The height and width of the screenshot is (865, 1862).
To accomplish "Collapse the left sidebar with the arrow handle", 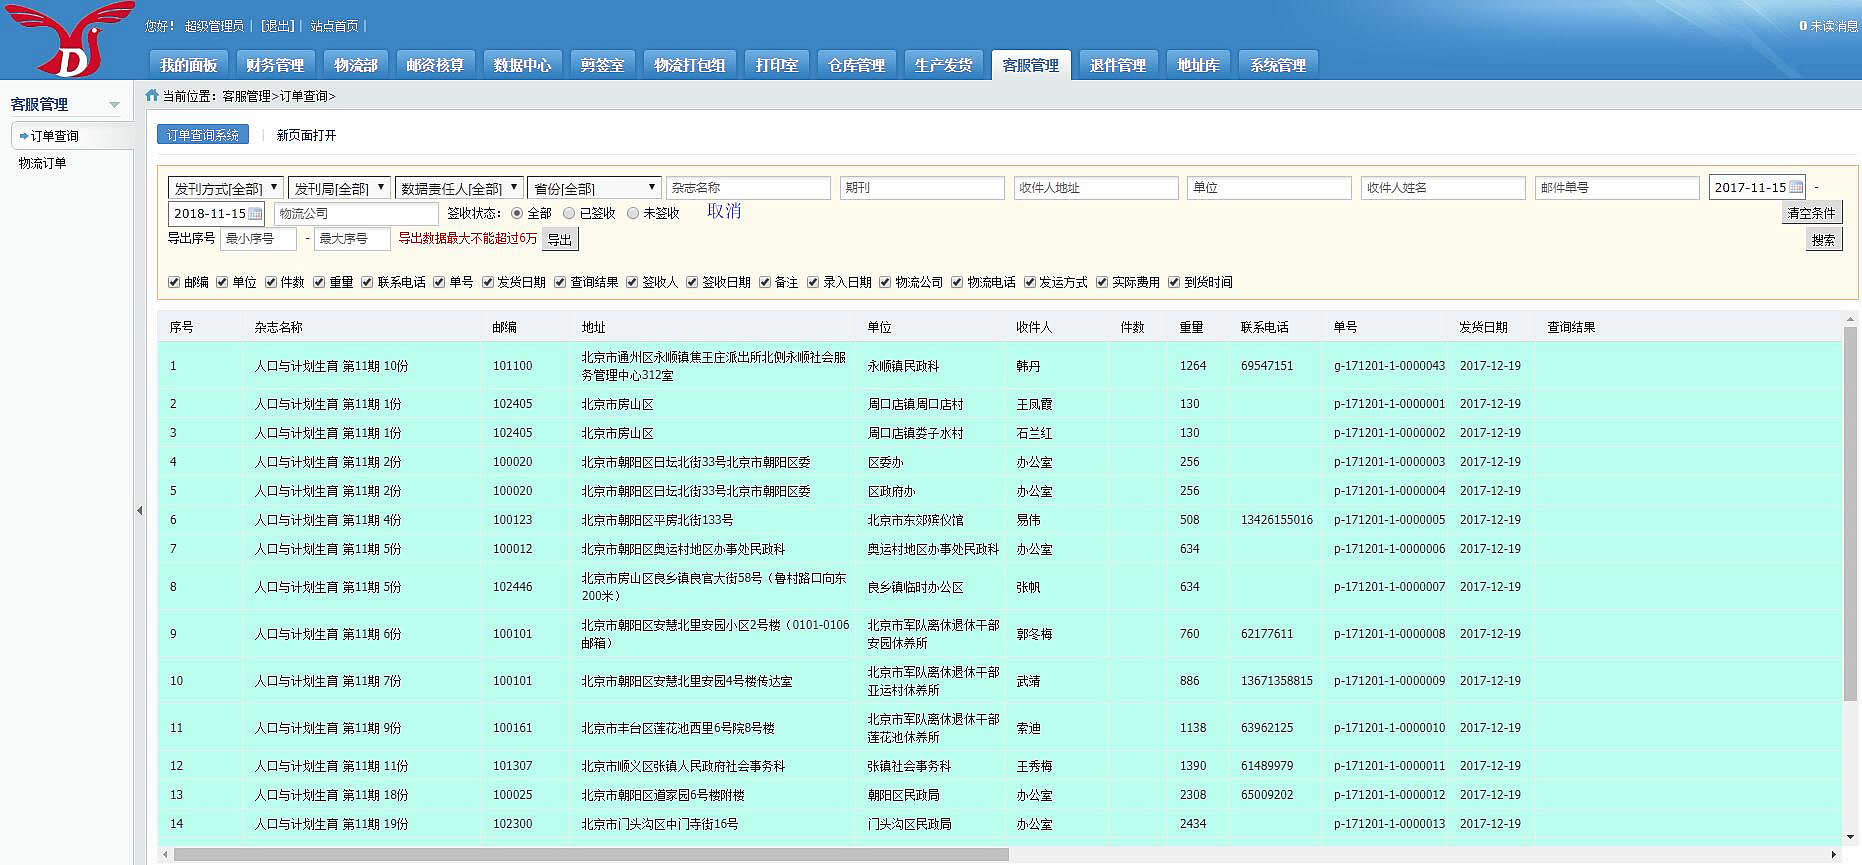I will click(x=139, y=510).
